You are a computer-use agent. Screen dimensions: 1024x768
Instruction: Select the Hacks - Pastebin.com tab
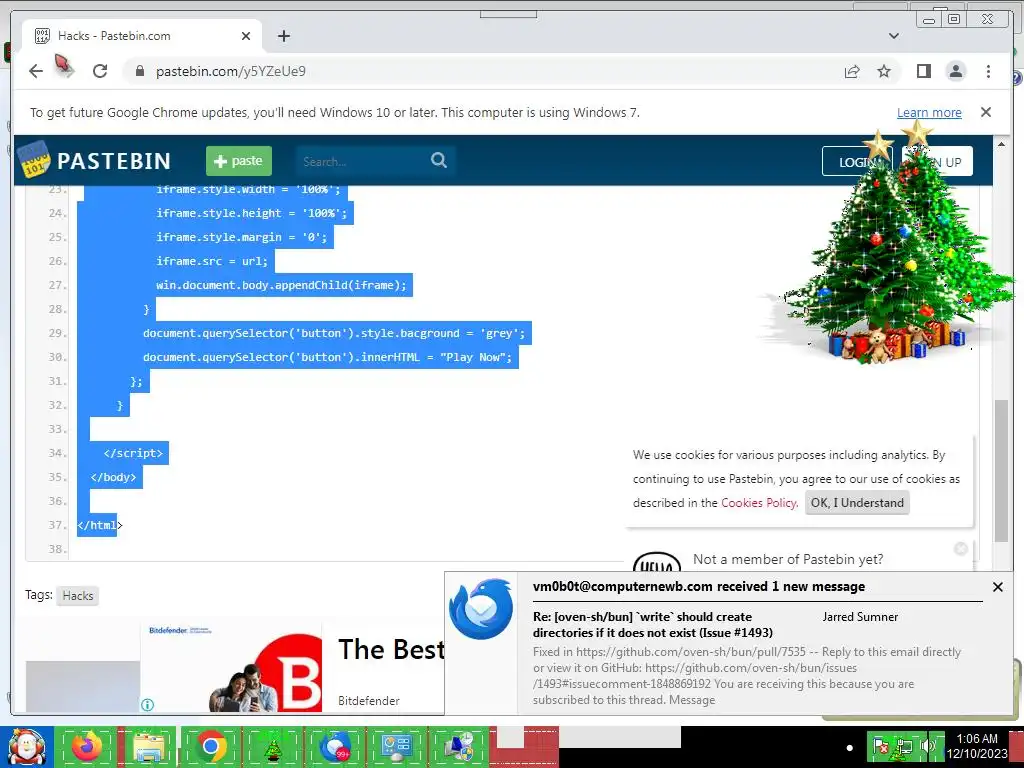(142, 36)
